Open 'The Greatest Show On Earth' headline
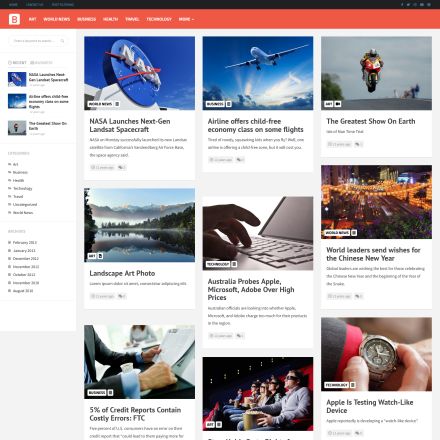The image size is (440, 440). 371,121
